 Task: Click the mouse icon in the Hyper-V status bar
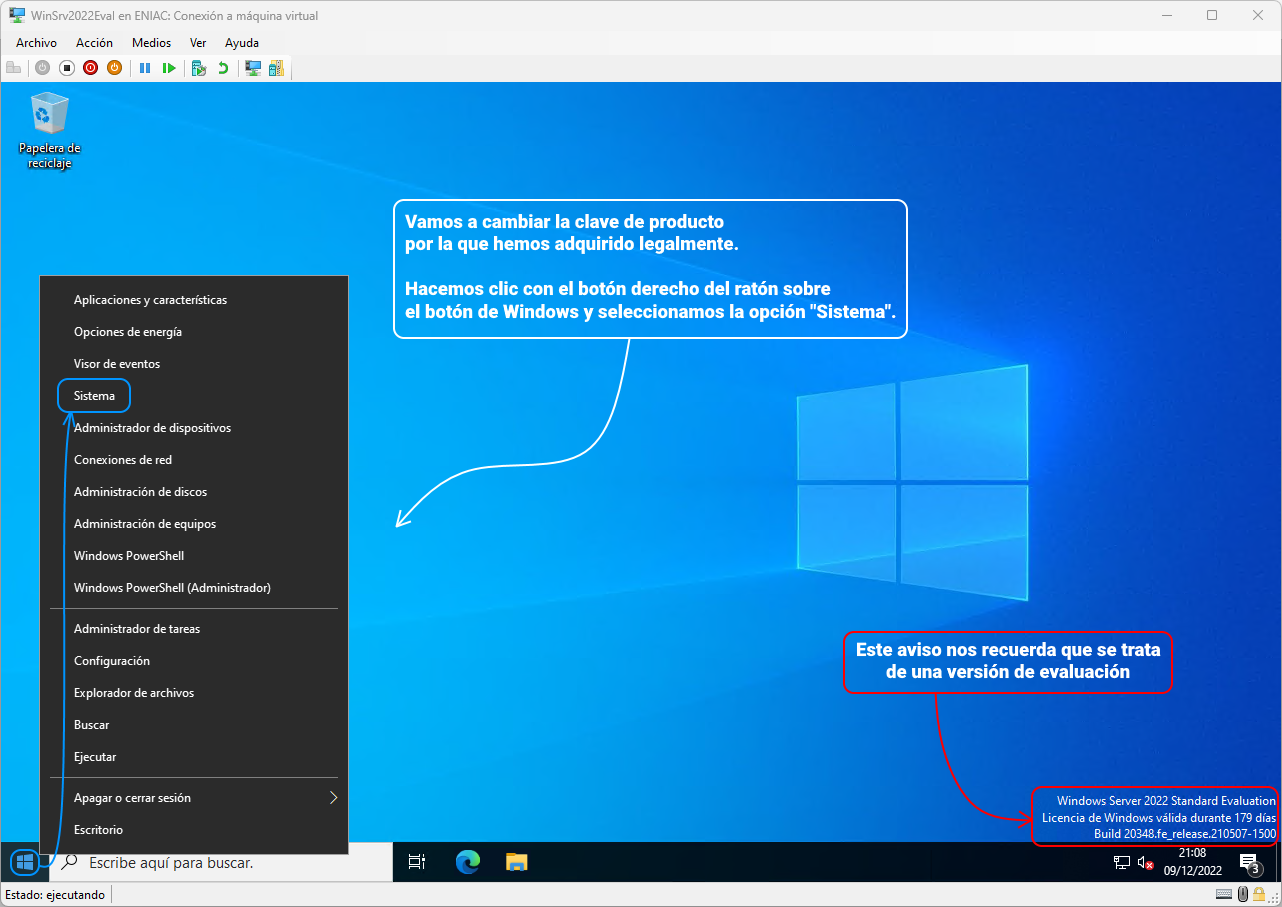point(1243,894)
